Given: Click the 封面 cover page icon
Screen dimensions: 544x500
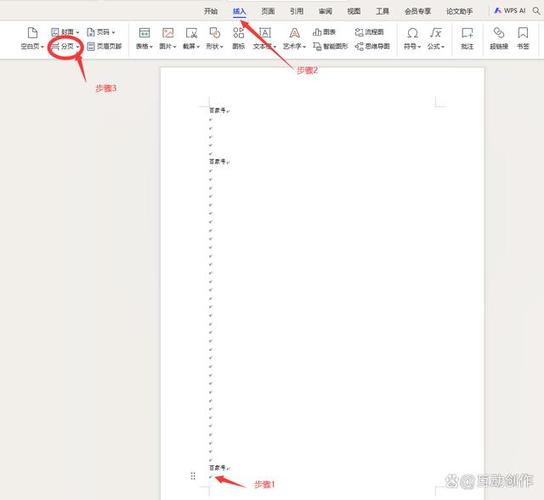Looking at the screenshot, I should click(55, 32).
